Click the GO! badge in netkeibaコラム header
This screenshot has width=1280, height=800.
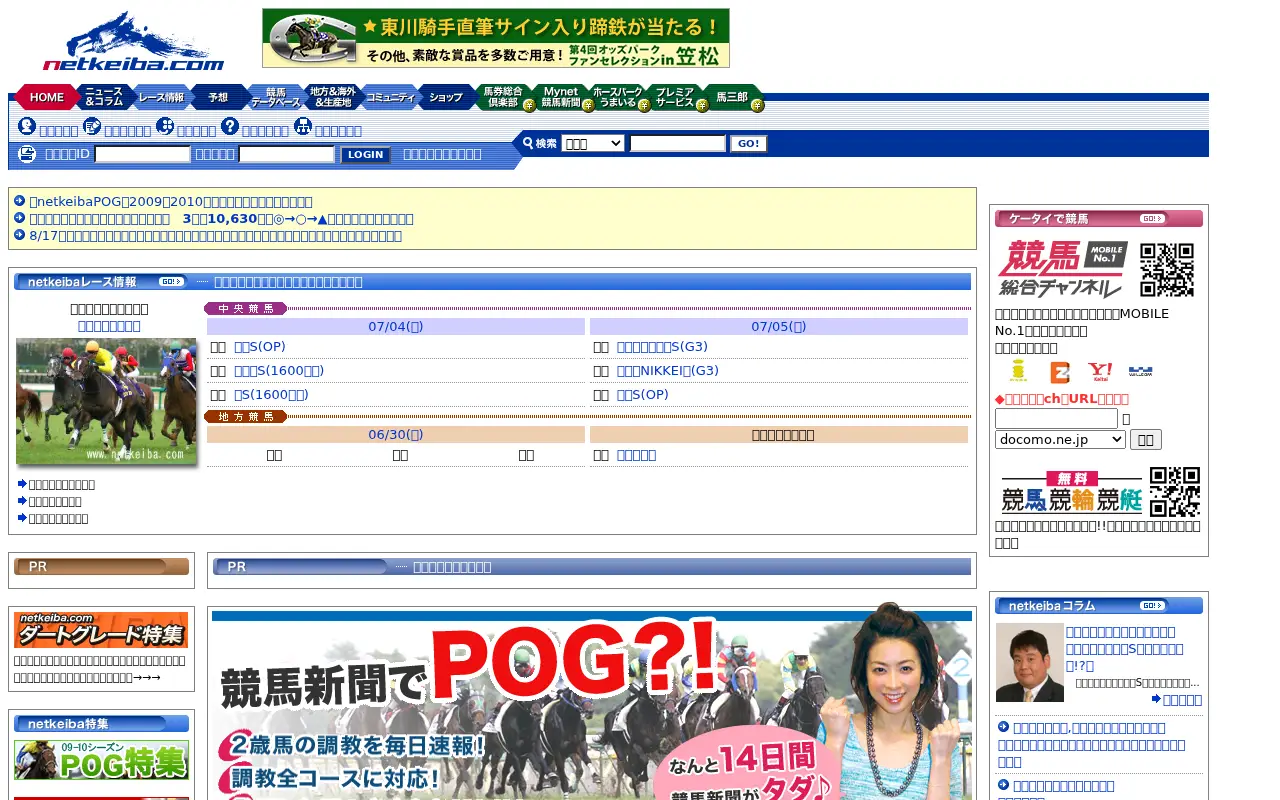coord(1153,605)
